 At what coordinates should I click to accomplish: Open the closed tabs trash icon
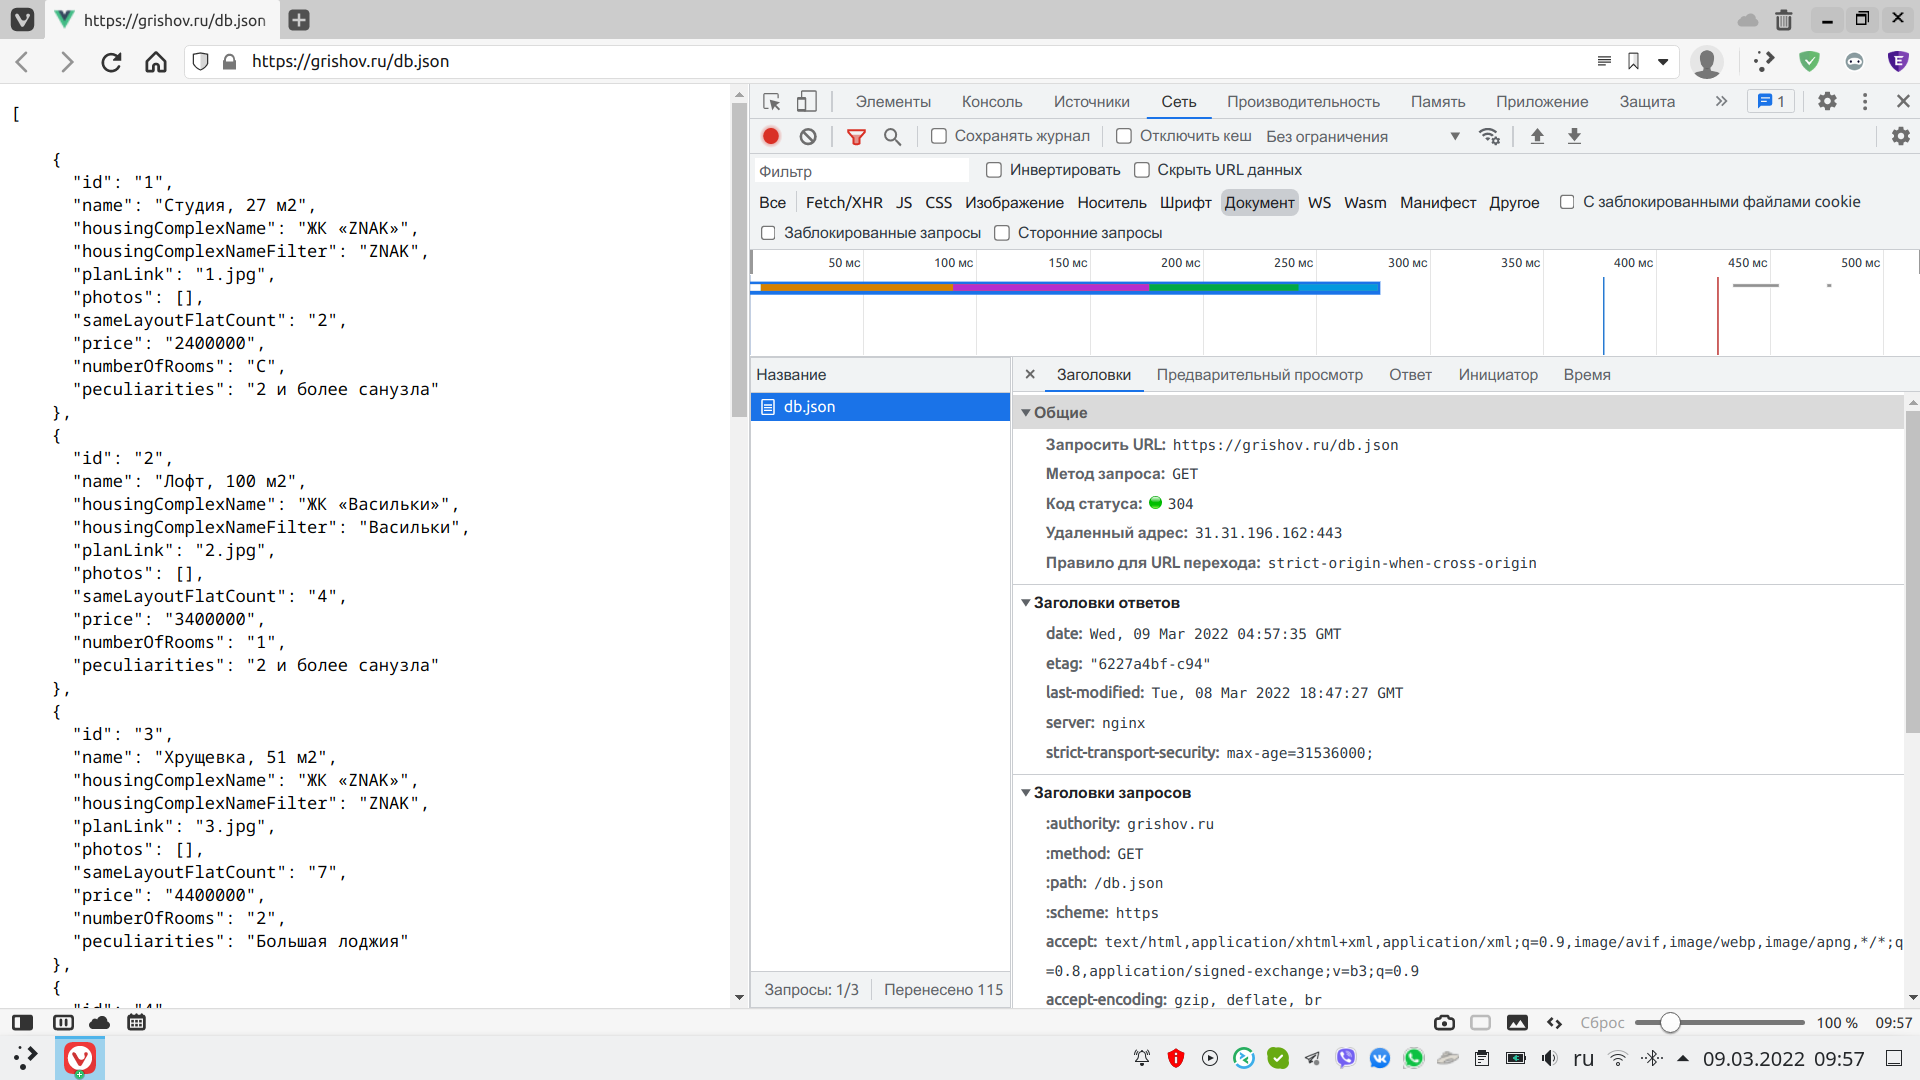[1784, 19]
